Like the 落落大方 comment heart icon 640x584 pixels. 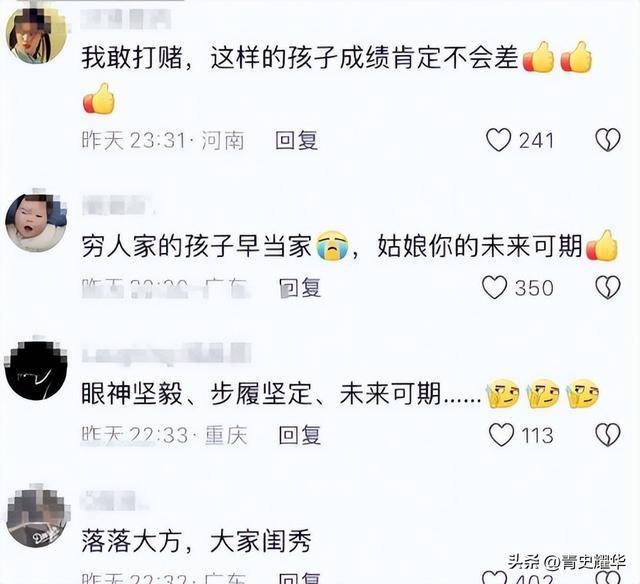pyautogui.click(x=495, y=577)
